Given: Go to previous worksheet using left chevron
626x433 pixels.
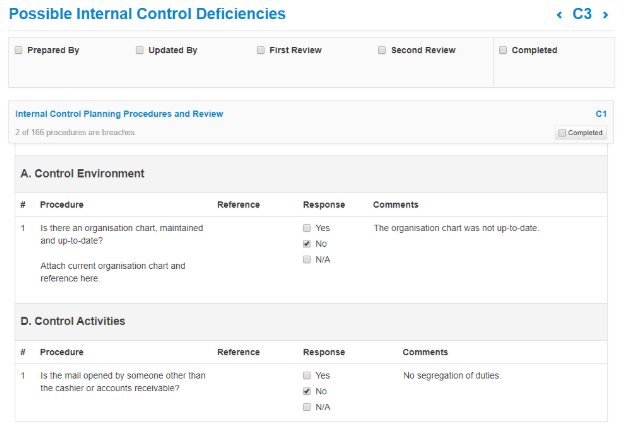Looking at the screenshot, I should pos(559,15).
